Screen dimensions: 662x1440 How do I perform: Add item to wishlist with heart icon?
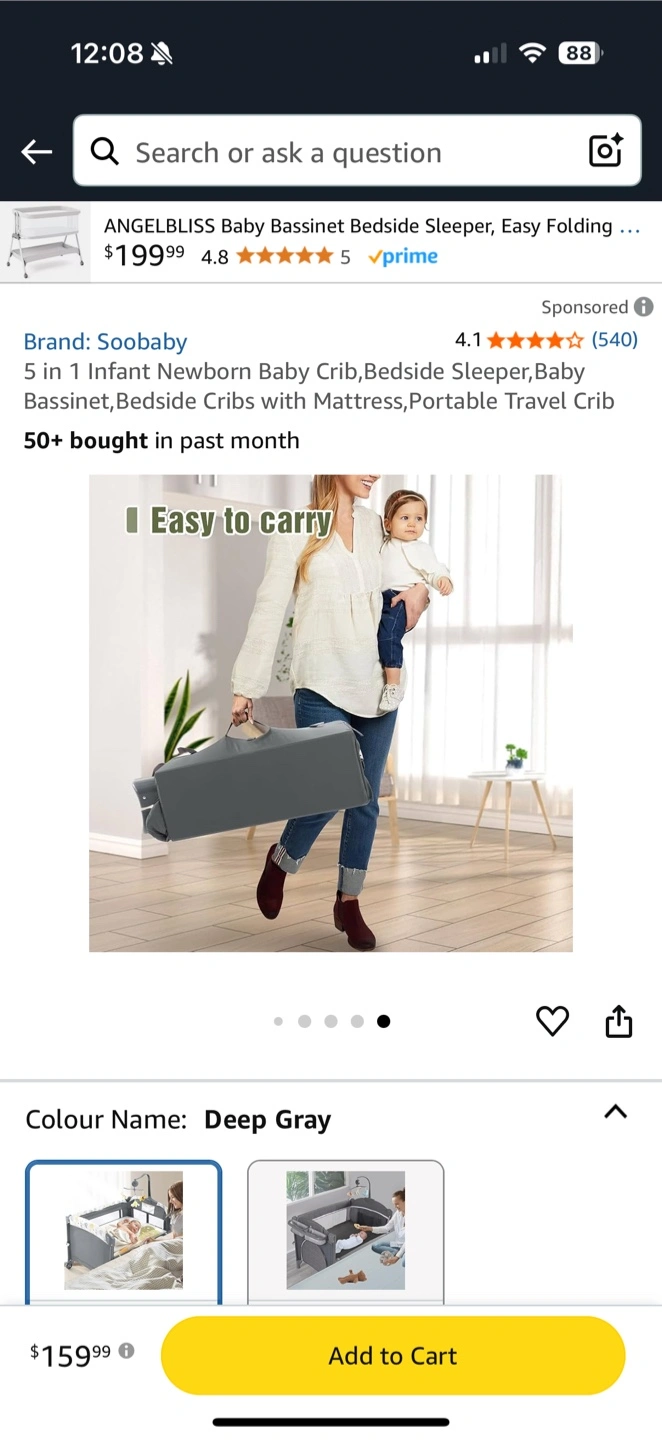(552, 1021)
